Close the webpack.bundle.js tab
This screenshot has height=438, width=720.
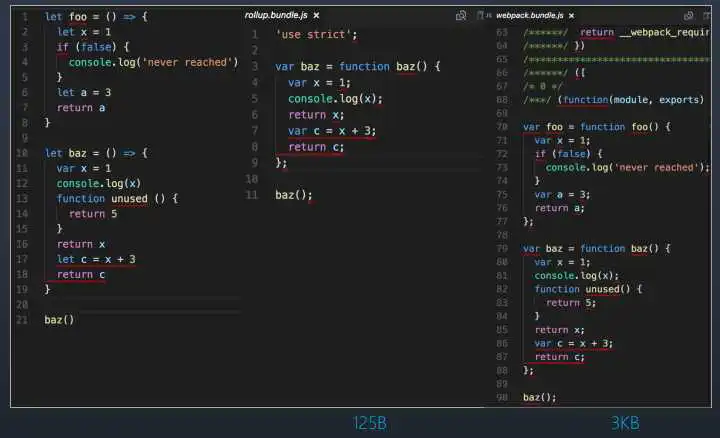click(571, 16)
